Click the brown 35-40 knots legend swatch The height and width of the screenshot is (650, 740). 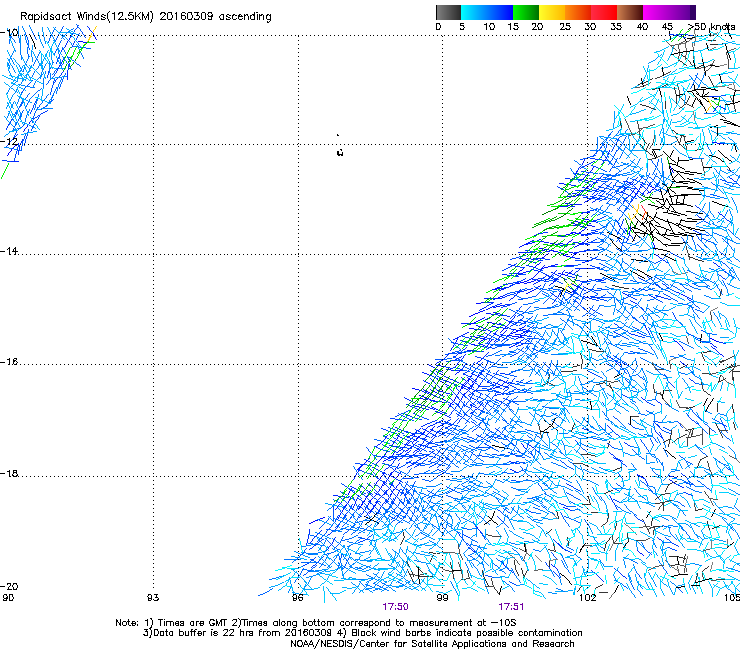coord(630,12)
